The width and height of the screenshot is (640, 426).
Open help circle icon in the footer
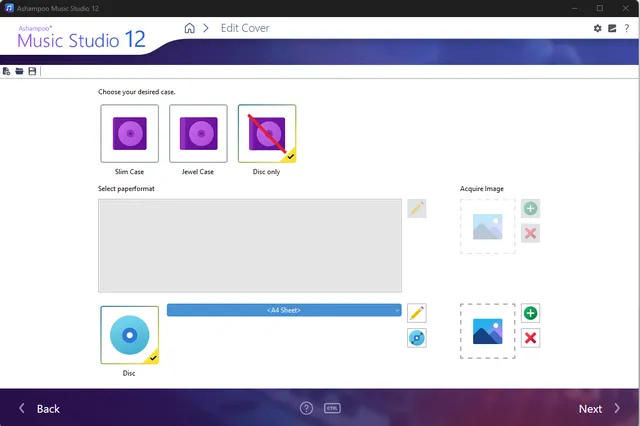[x=306, y=408]
